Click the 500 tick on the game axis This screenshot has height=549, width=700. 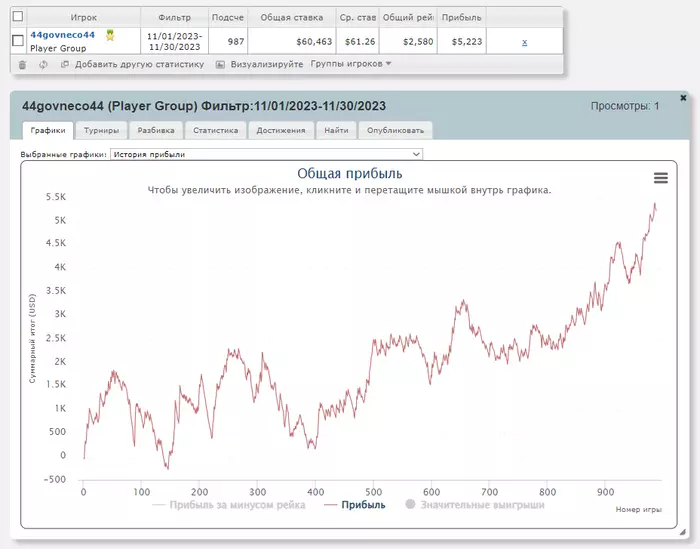(374, 492)
